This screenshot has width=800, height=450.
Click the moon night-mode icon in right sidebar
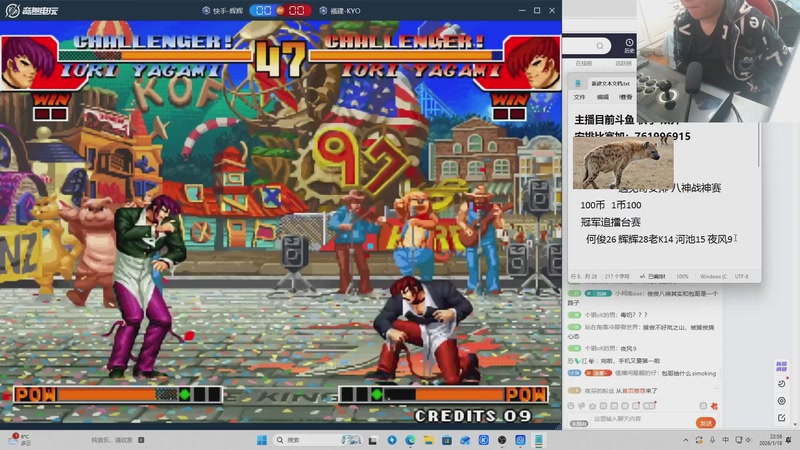click(782, 384)
